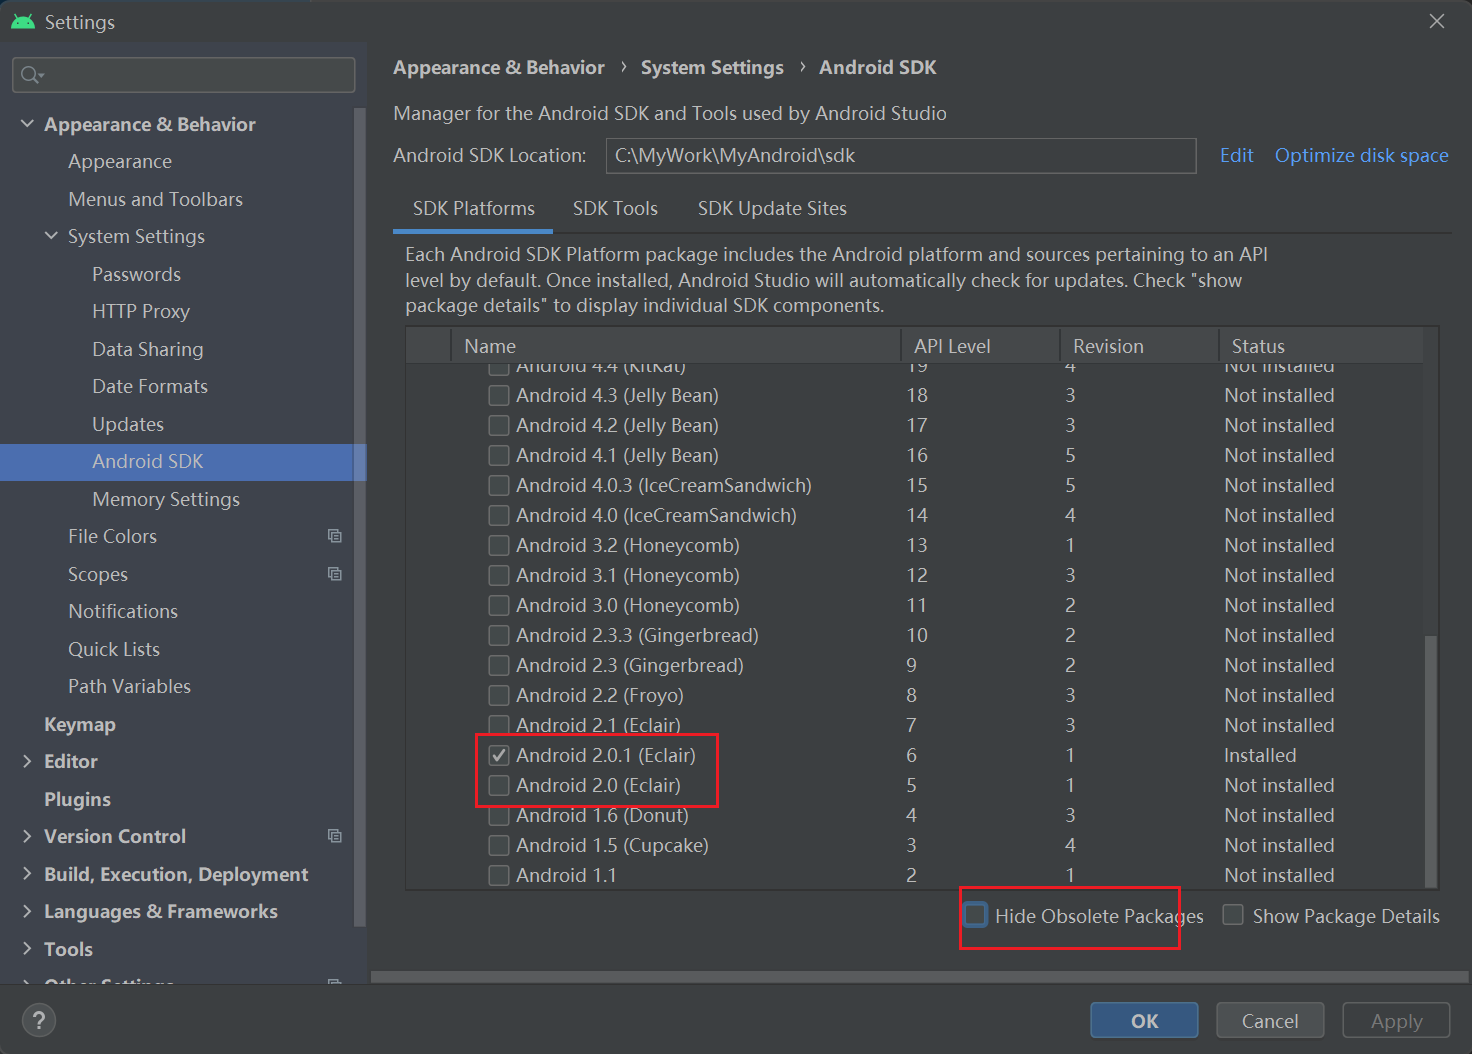The height and width of the screenshot is (1054, 1472).
Task: Click the Optimize disk space link
Action: [1361, 155]
